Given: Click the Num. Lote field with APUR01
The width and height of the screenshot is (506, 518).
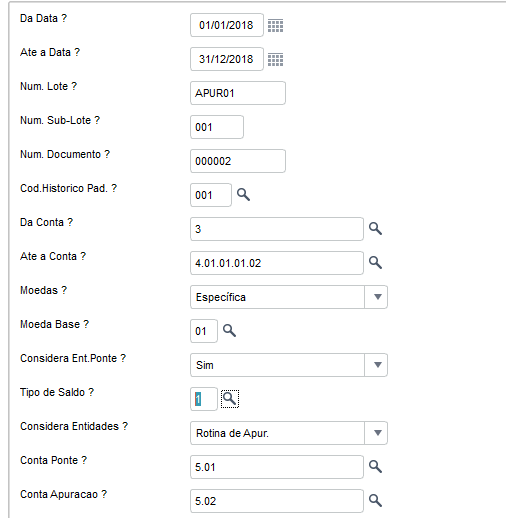Looking at the screenshot, I should coord(238,93).
